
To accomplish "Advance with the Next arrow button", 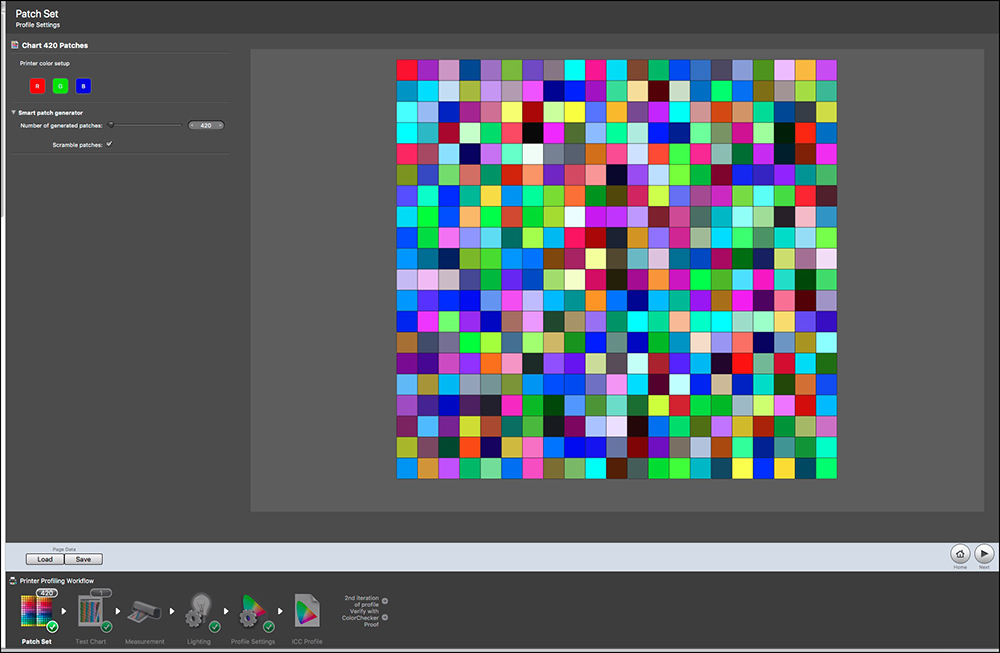I will click(x=984, y=553).
